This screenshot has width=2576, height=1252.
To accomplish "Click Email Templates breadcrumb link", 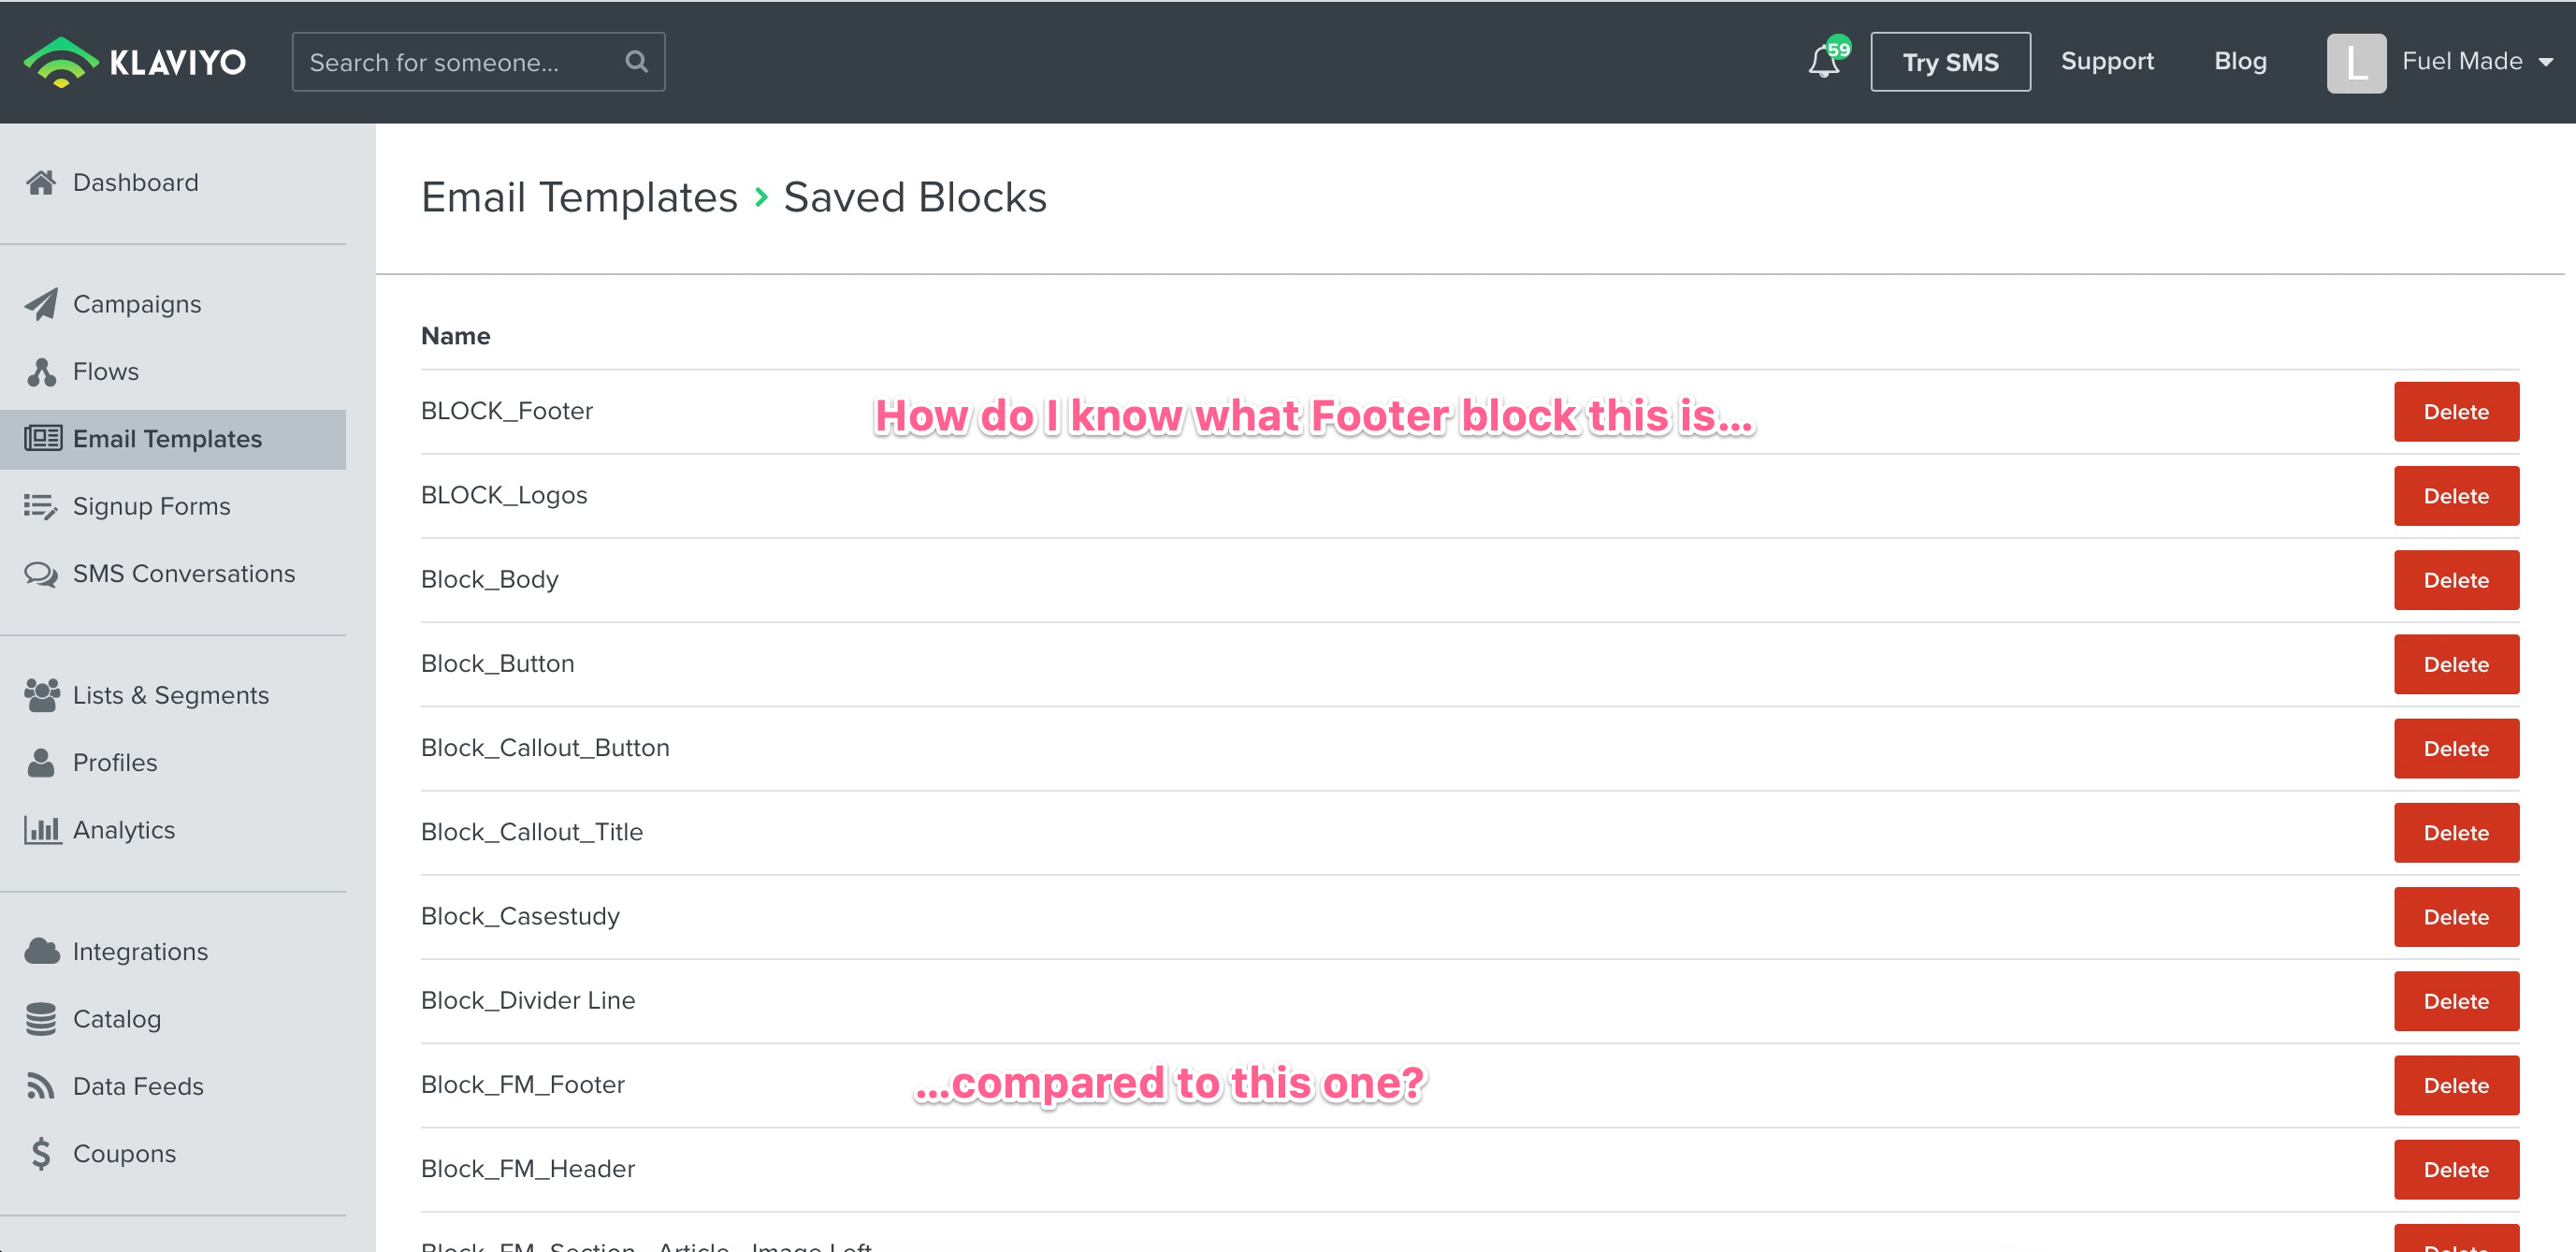I will 580,197.
